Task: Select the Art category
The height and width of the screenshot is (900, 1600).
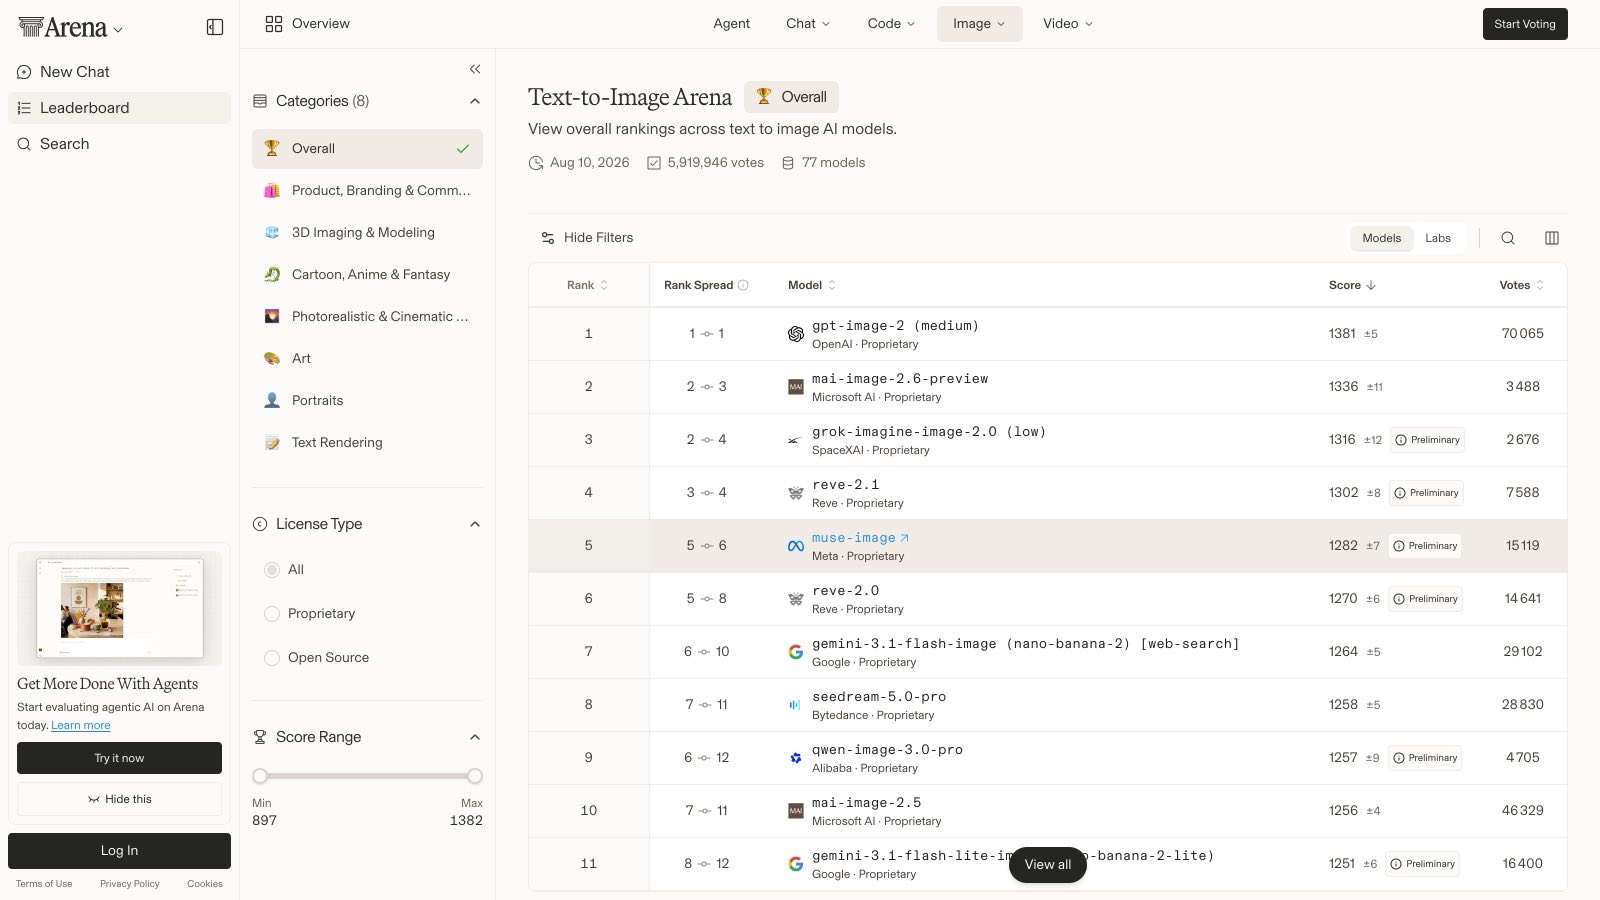Action: (367, 358)
